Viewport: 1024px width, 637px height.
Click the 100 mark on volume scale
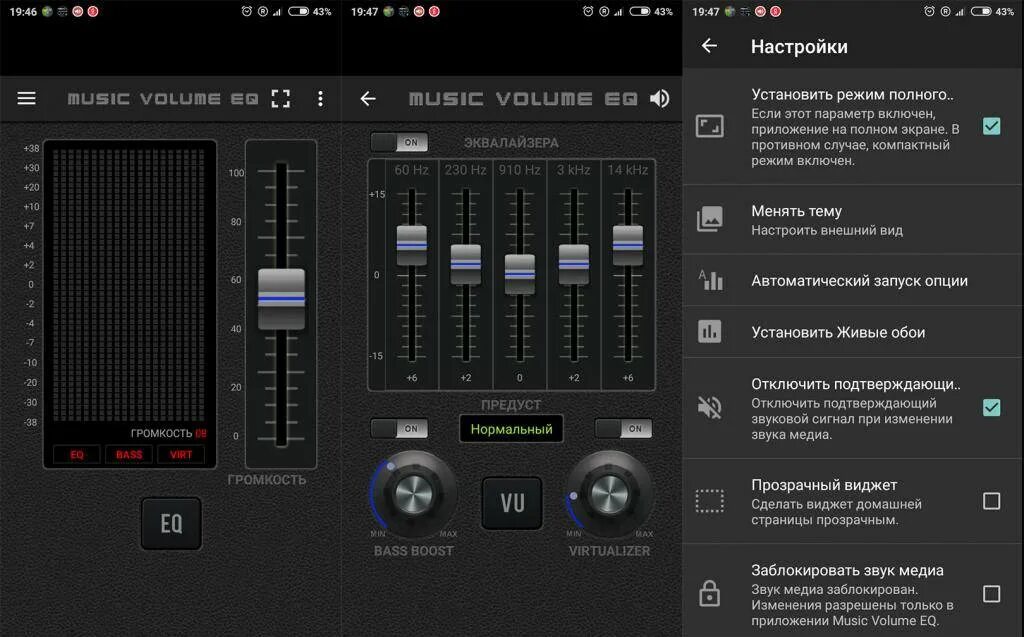point(236,173)
